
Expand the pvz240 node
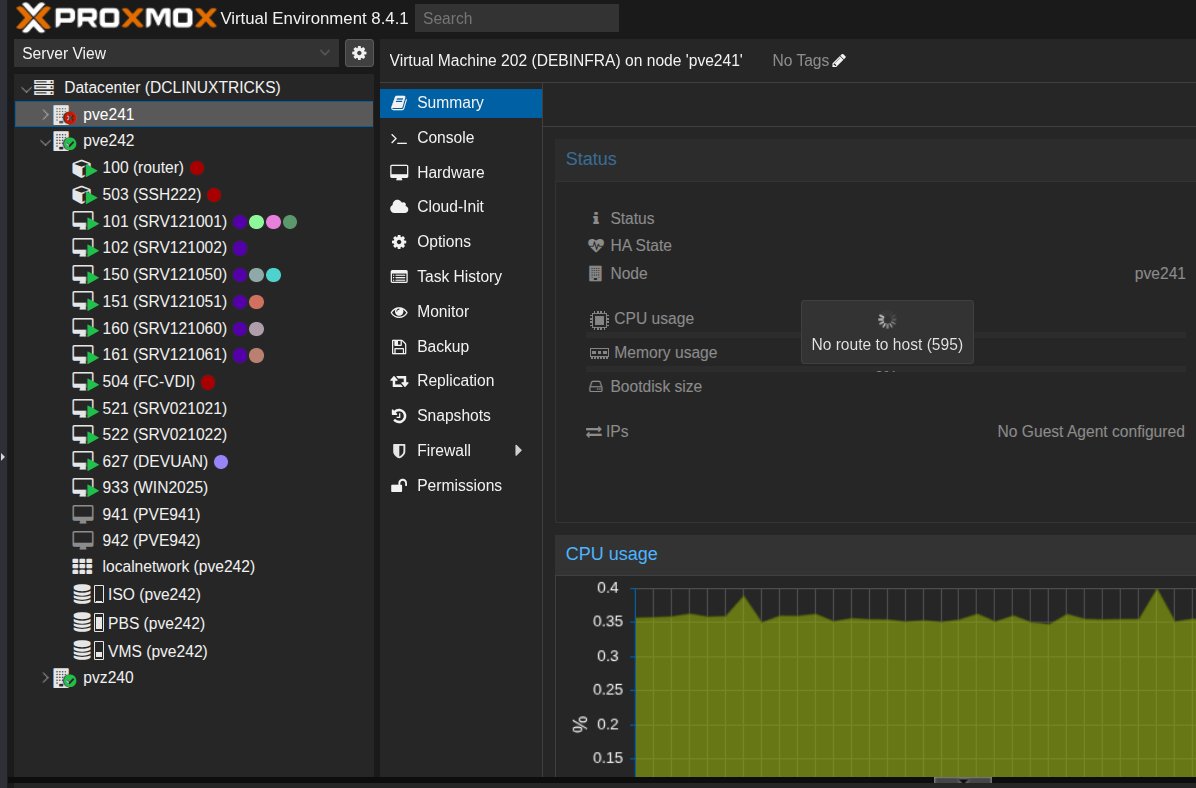pos(45,677)
